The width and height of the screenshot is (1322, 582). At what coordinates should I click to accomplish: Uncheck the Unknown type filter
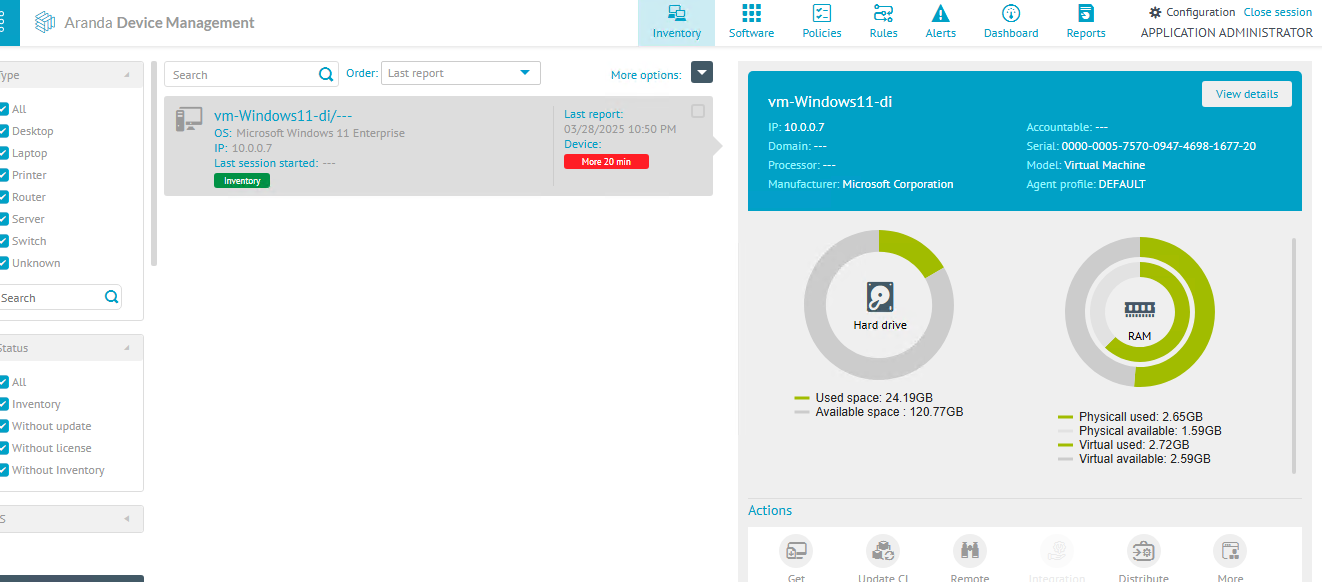(4, 263)
